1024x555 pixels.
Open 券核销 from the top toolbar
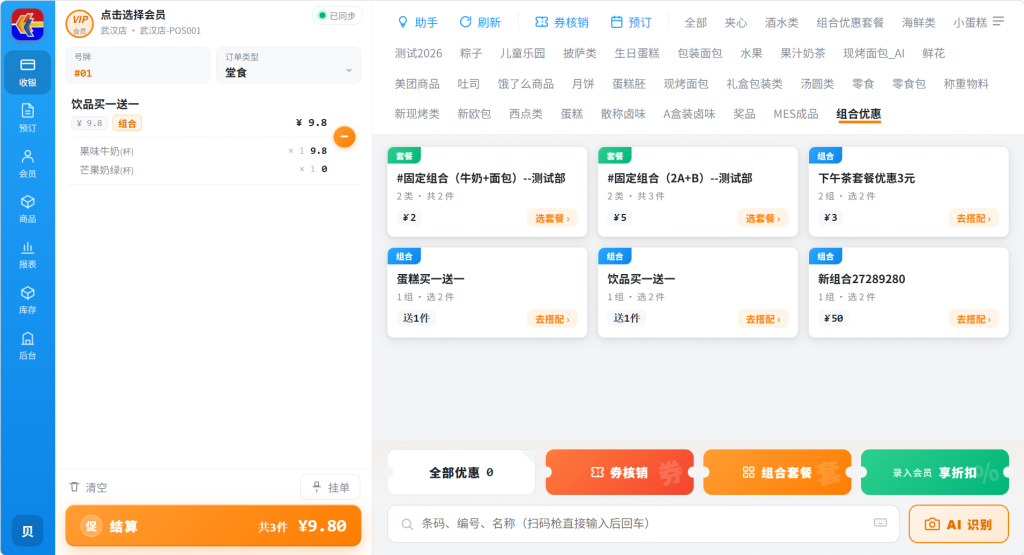pos(562,22)
